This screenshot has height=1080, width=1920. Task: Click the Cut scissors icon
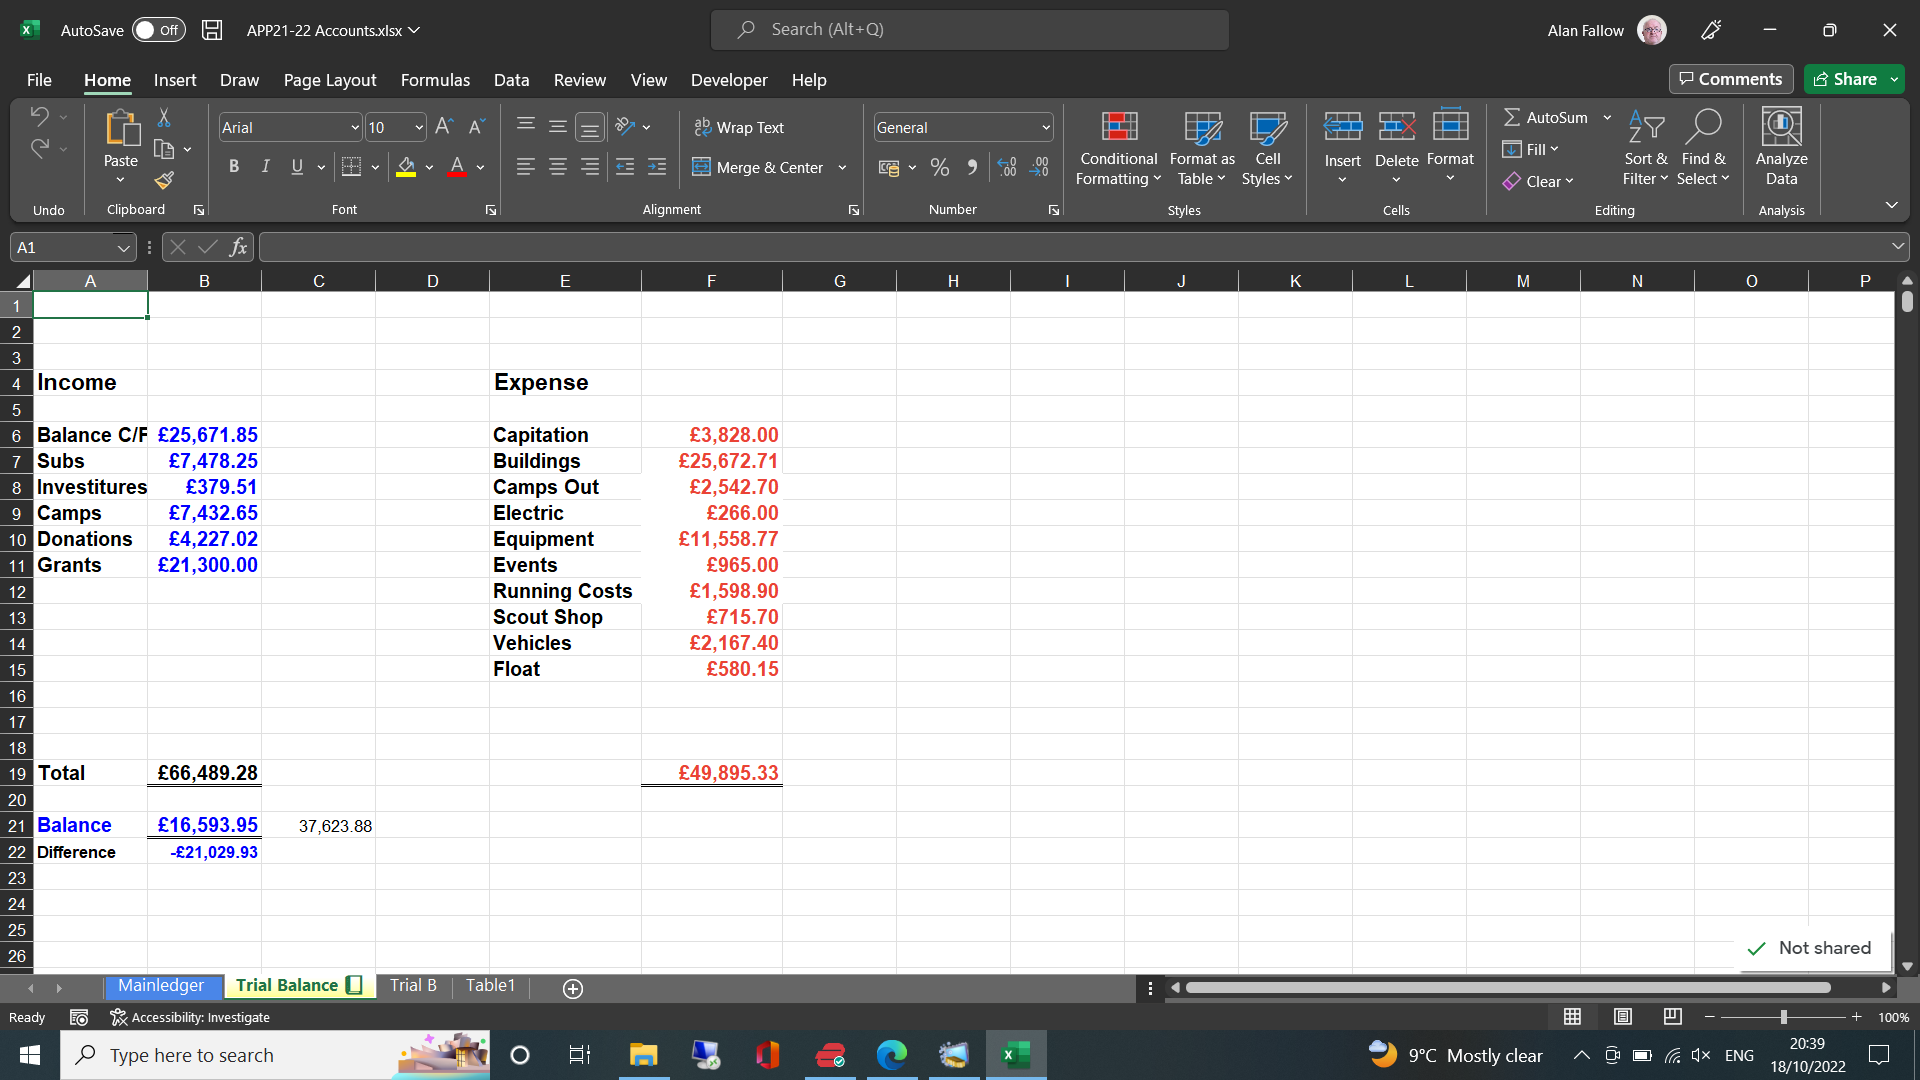pyautogui.click(x=164, y=118)
